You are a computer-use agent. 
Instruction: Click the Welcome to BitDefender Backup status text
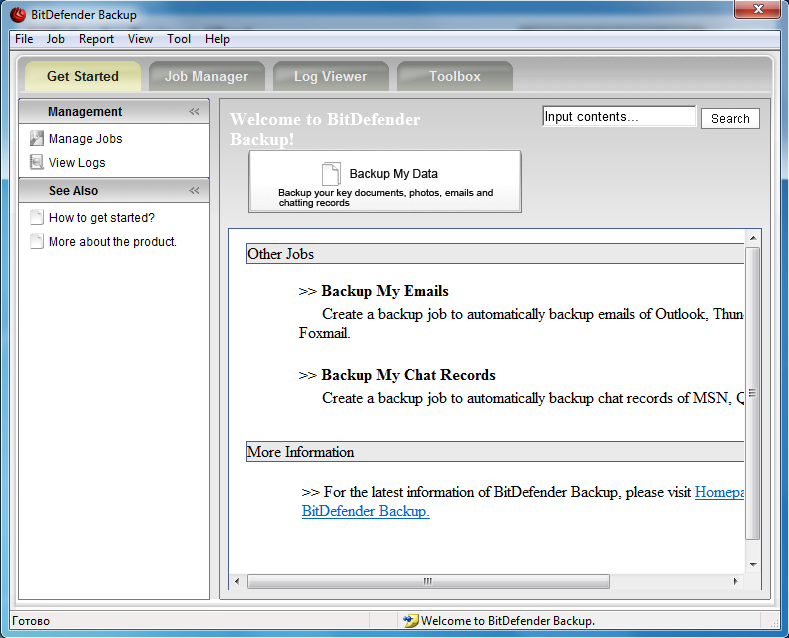pos(508,621)
